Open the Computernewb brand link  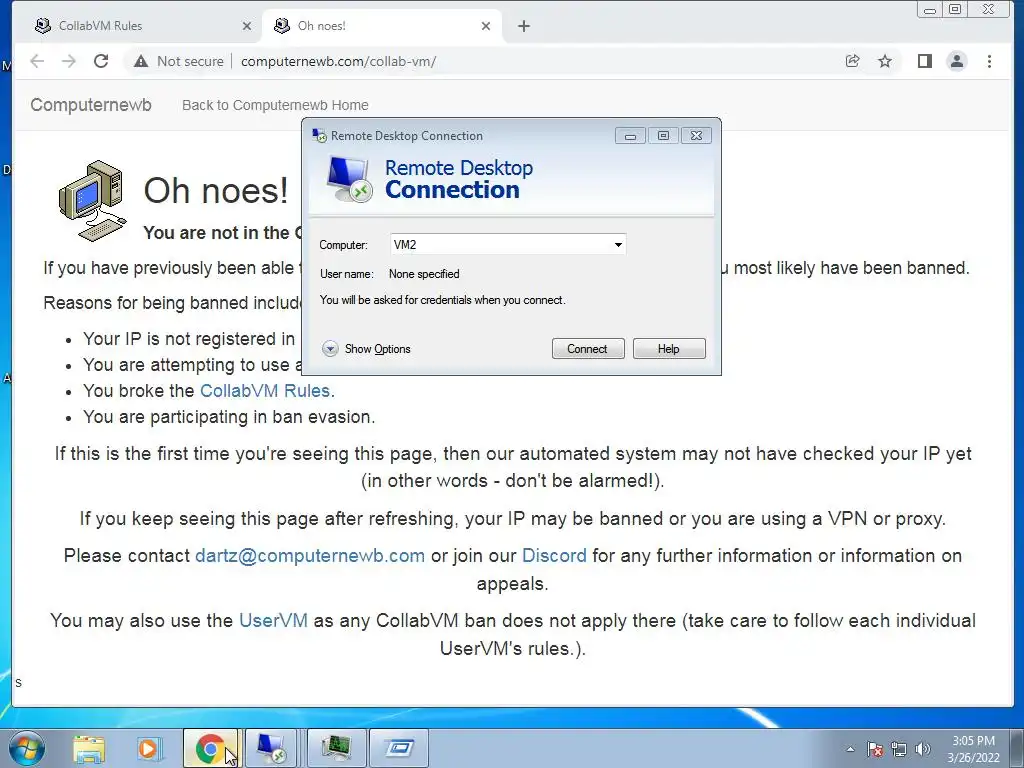click(x=91, y=105)
